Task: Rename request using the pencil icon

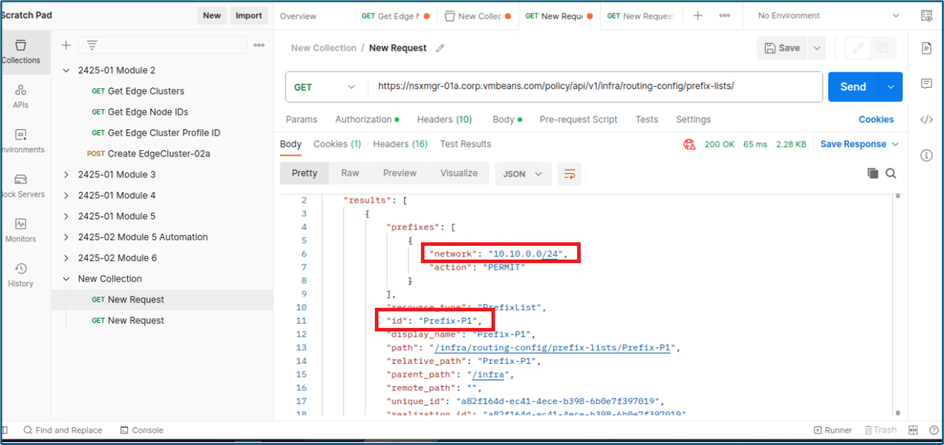Action: pos(441,48)
